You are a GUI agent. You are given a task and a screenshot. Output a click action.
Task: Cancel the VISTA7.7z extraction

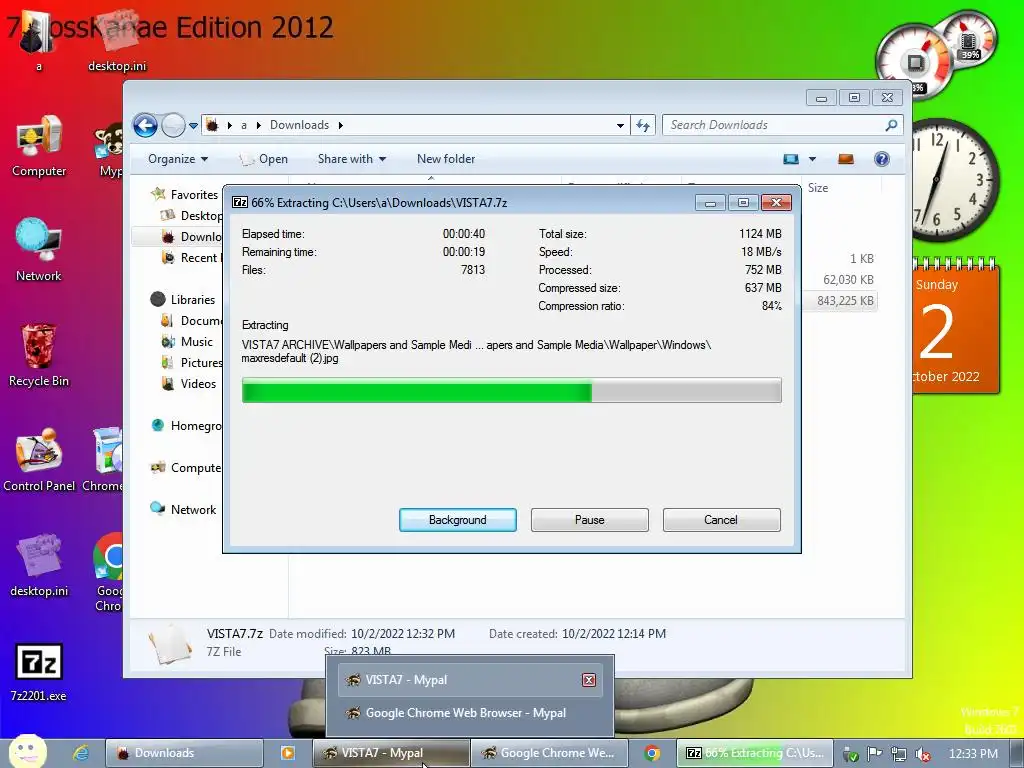point(721,520)
